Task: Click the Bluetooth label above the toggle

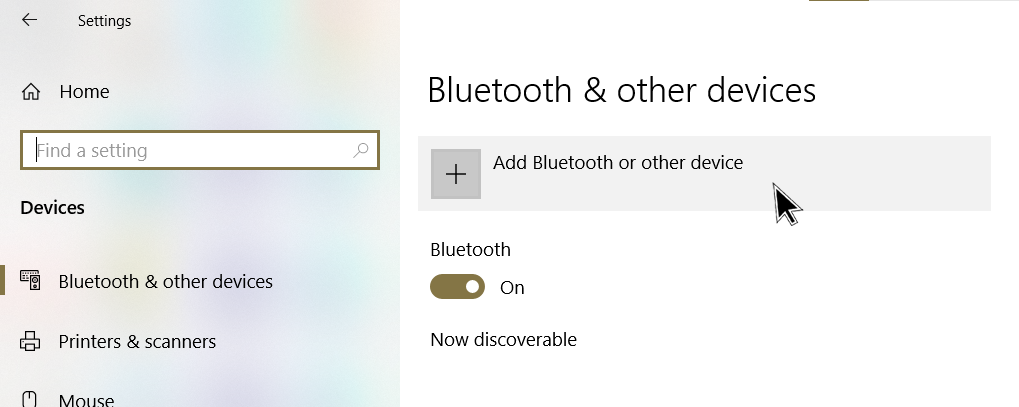Action: tap(470, 250)
